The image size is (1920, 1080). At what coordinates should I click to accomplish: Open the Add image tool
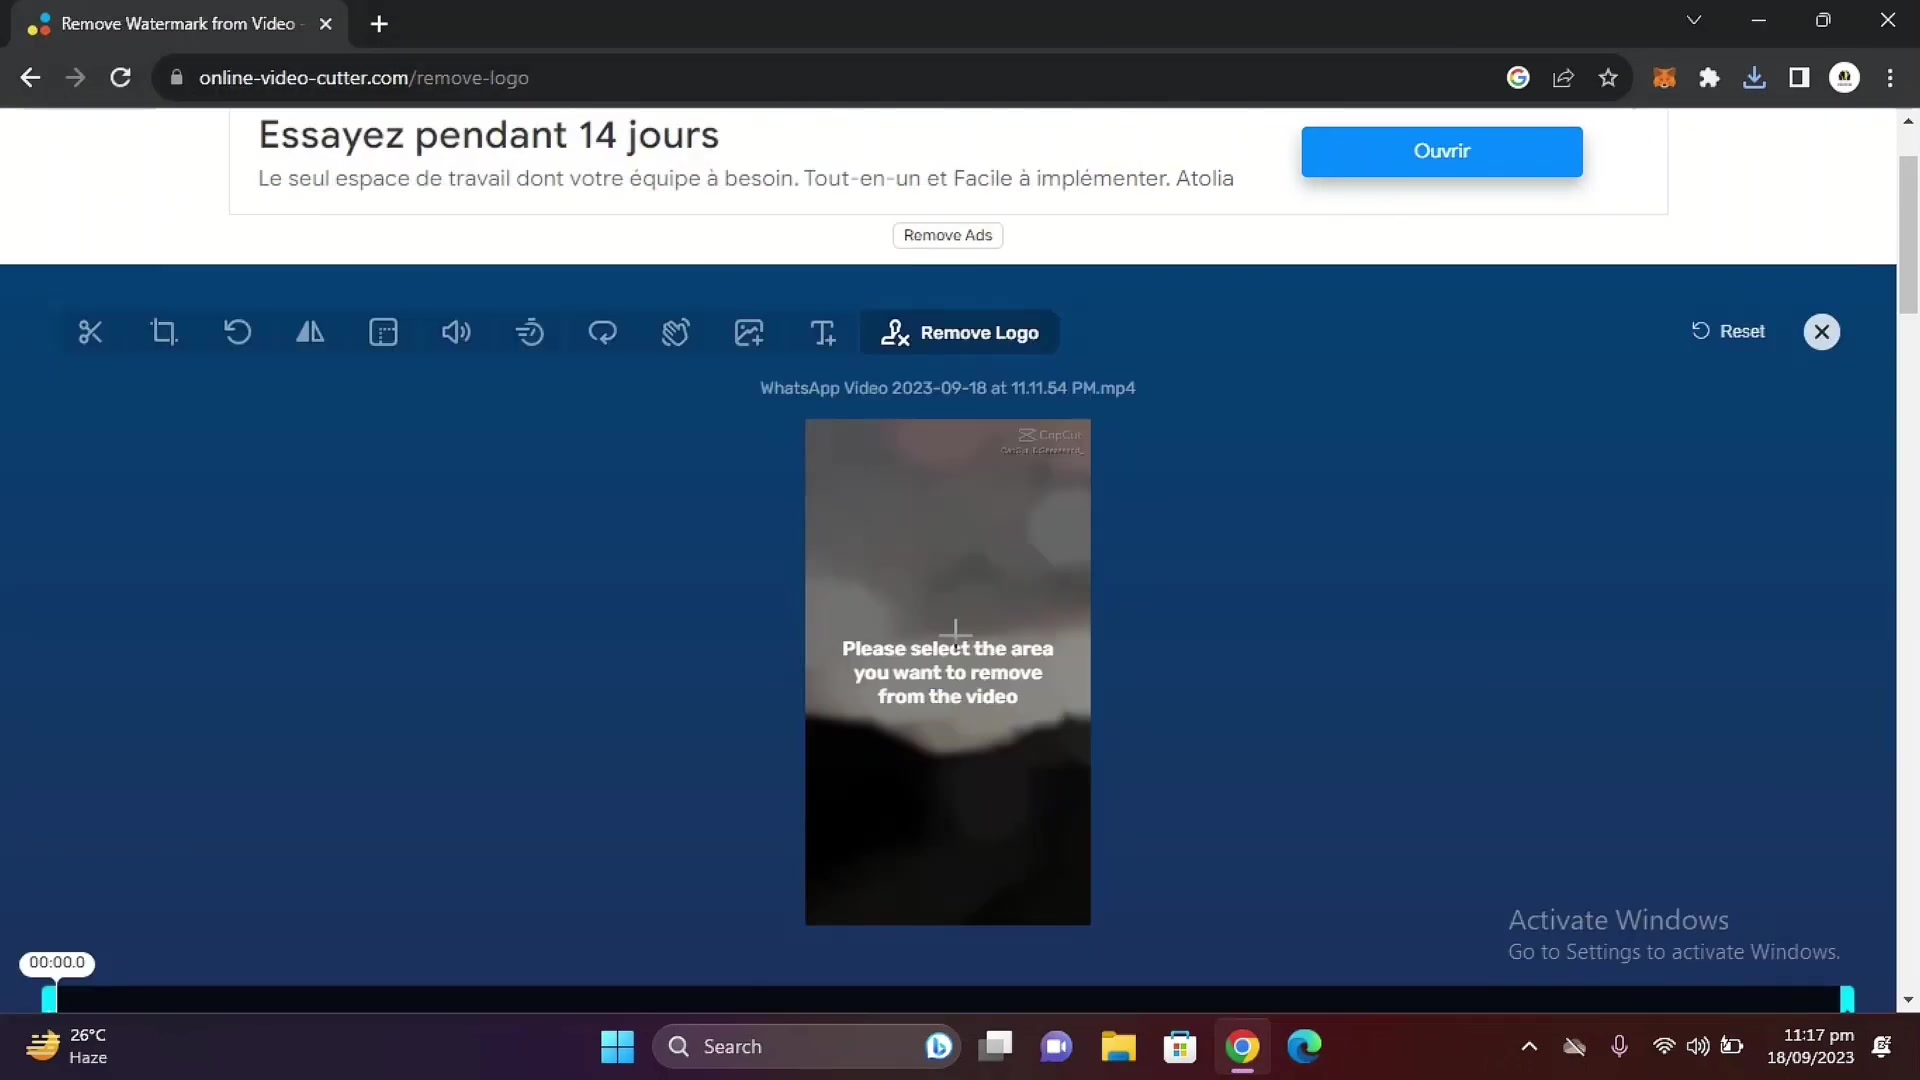(x=749, y=332)
